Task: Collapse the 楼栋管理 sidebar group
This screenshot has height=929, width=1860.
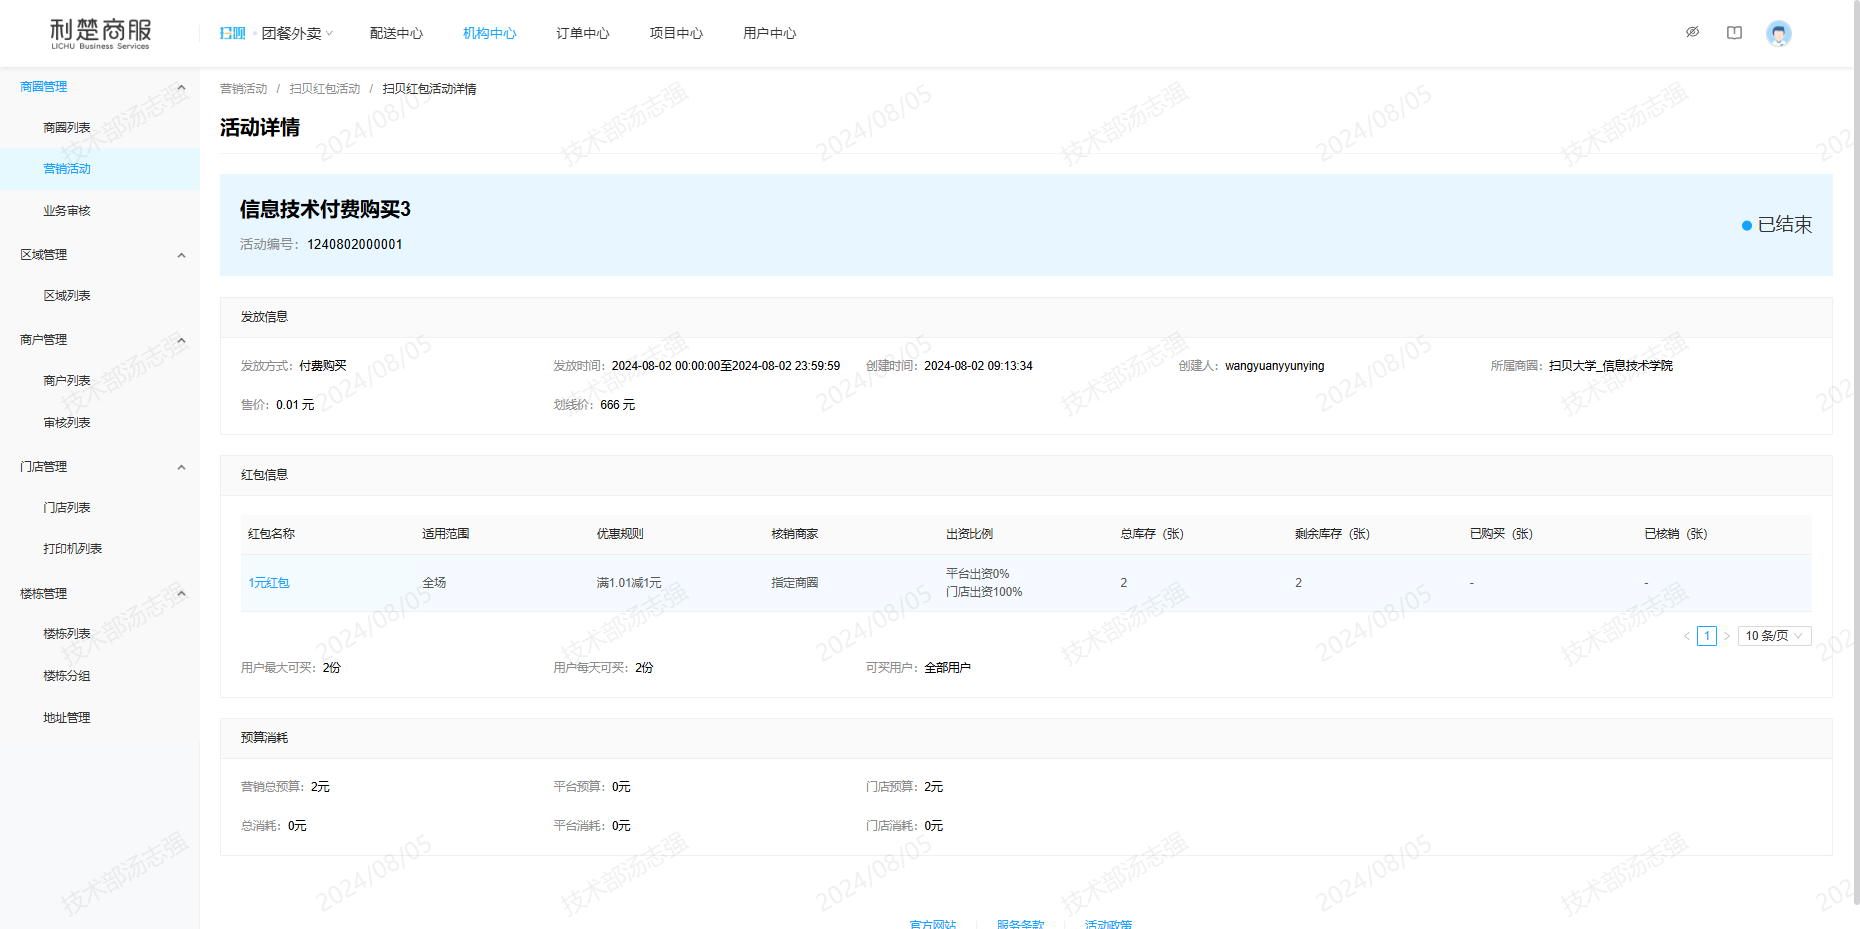Action: click(x=181, y=594)
